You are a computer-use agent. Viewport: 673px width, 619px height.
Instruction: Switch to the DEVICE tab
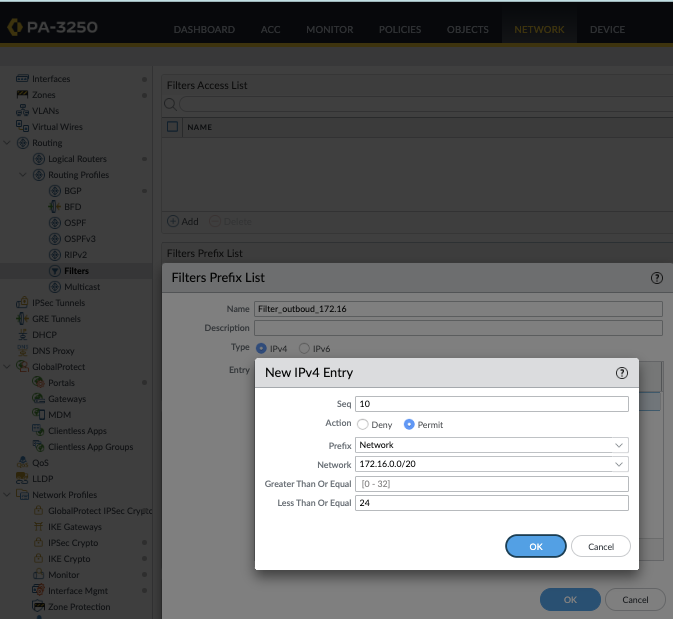point(607,30)
